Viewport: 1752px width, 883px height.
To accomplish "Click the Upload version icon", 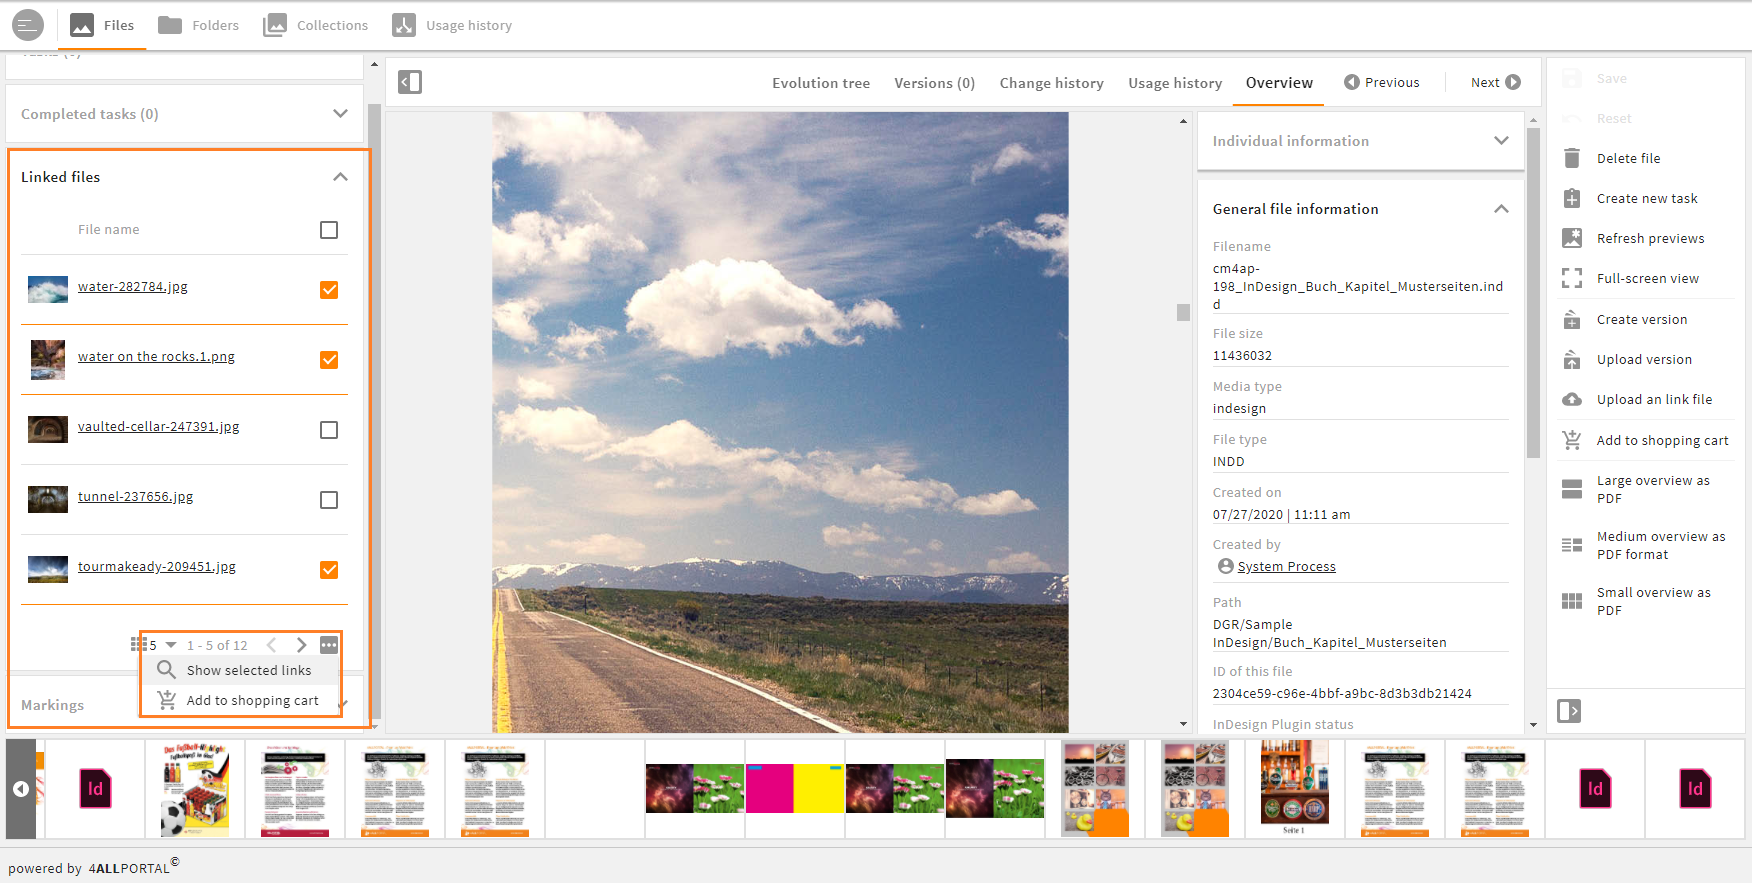I will pyautogui.click(x=1572, y=359).
